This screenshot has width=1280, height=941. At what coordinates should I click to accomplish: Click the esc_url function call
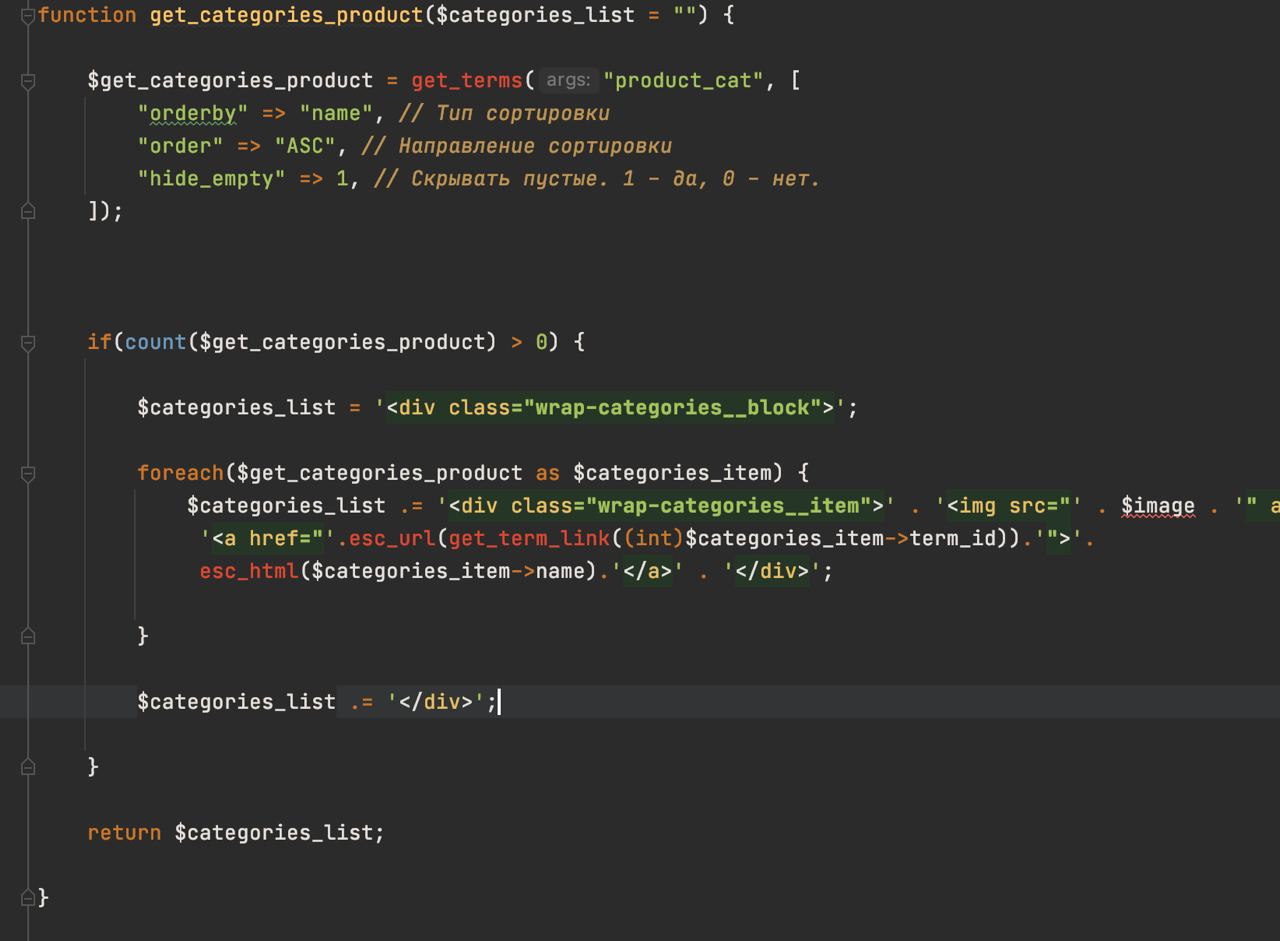pos(392,538)
